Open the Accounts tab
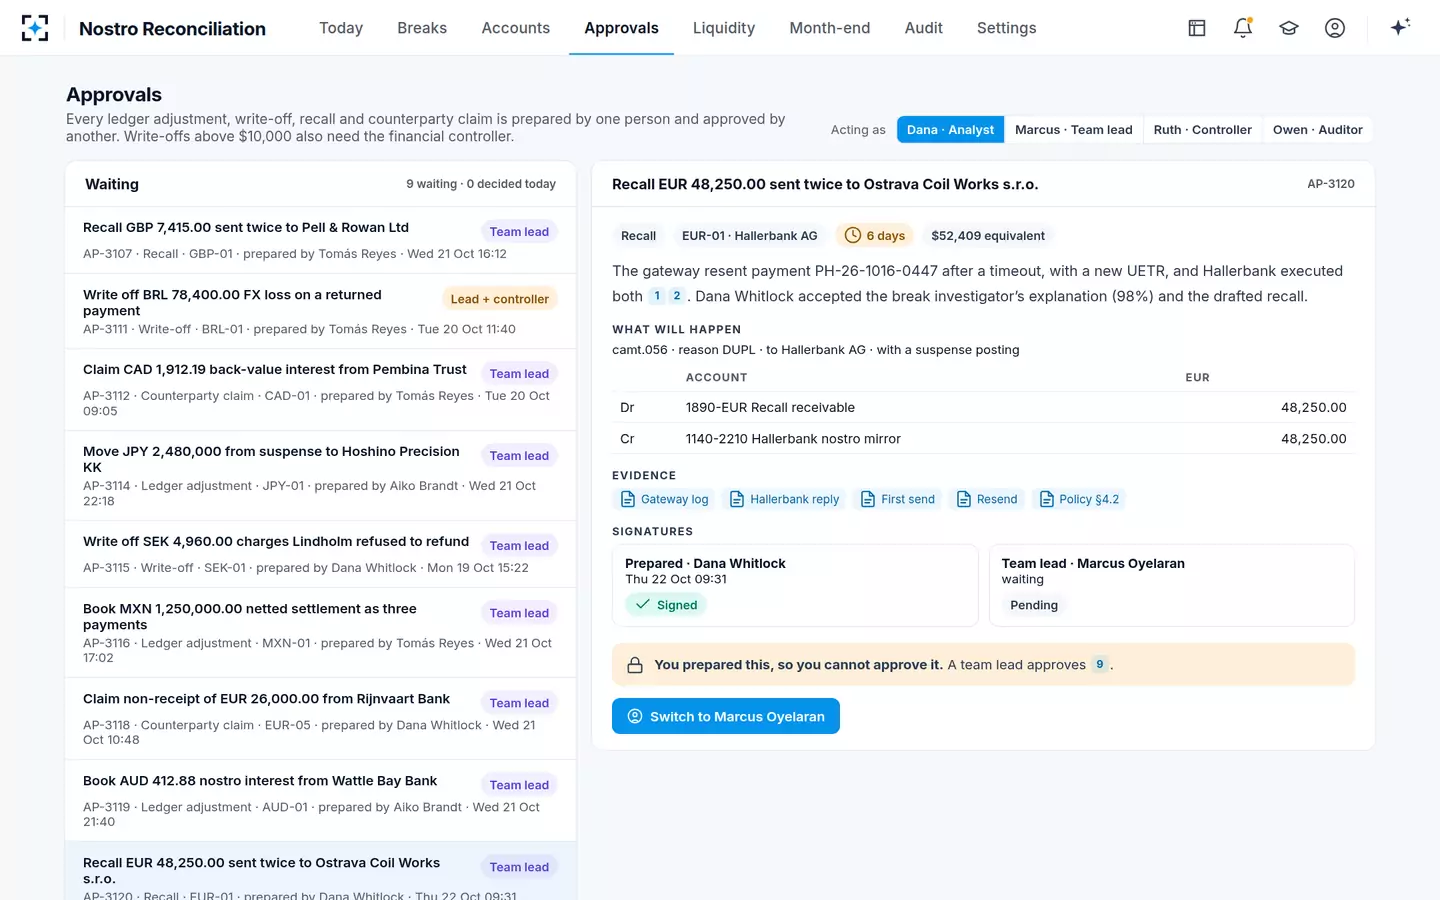The height and width of the screenshot is (900, 1440). 516,28
